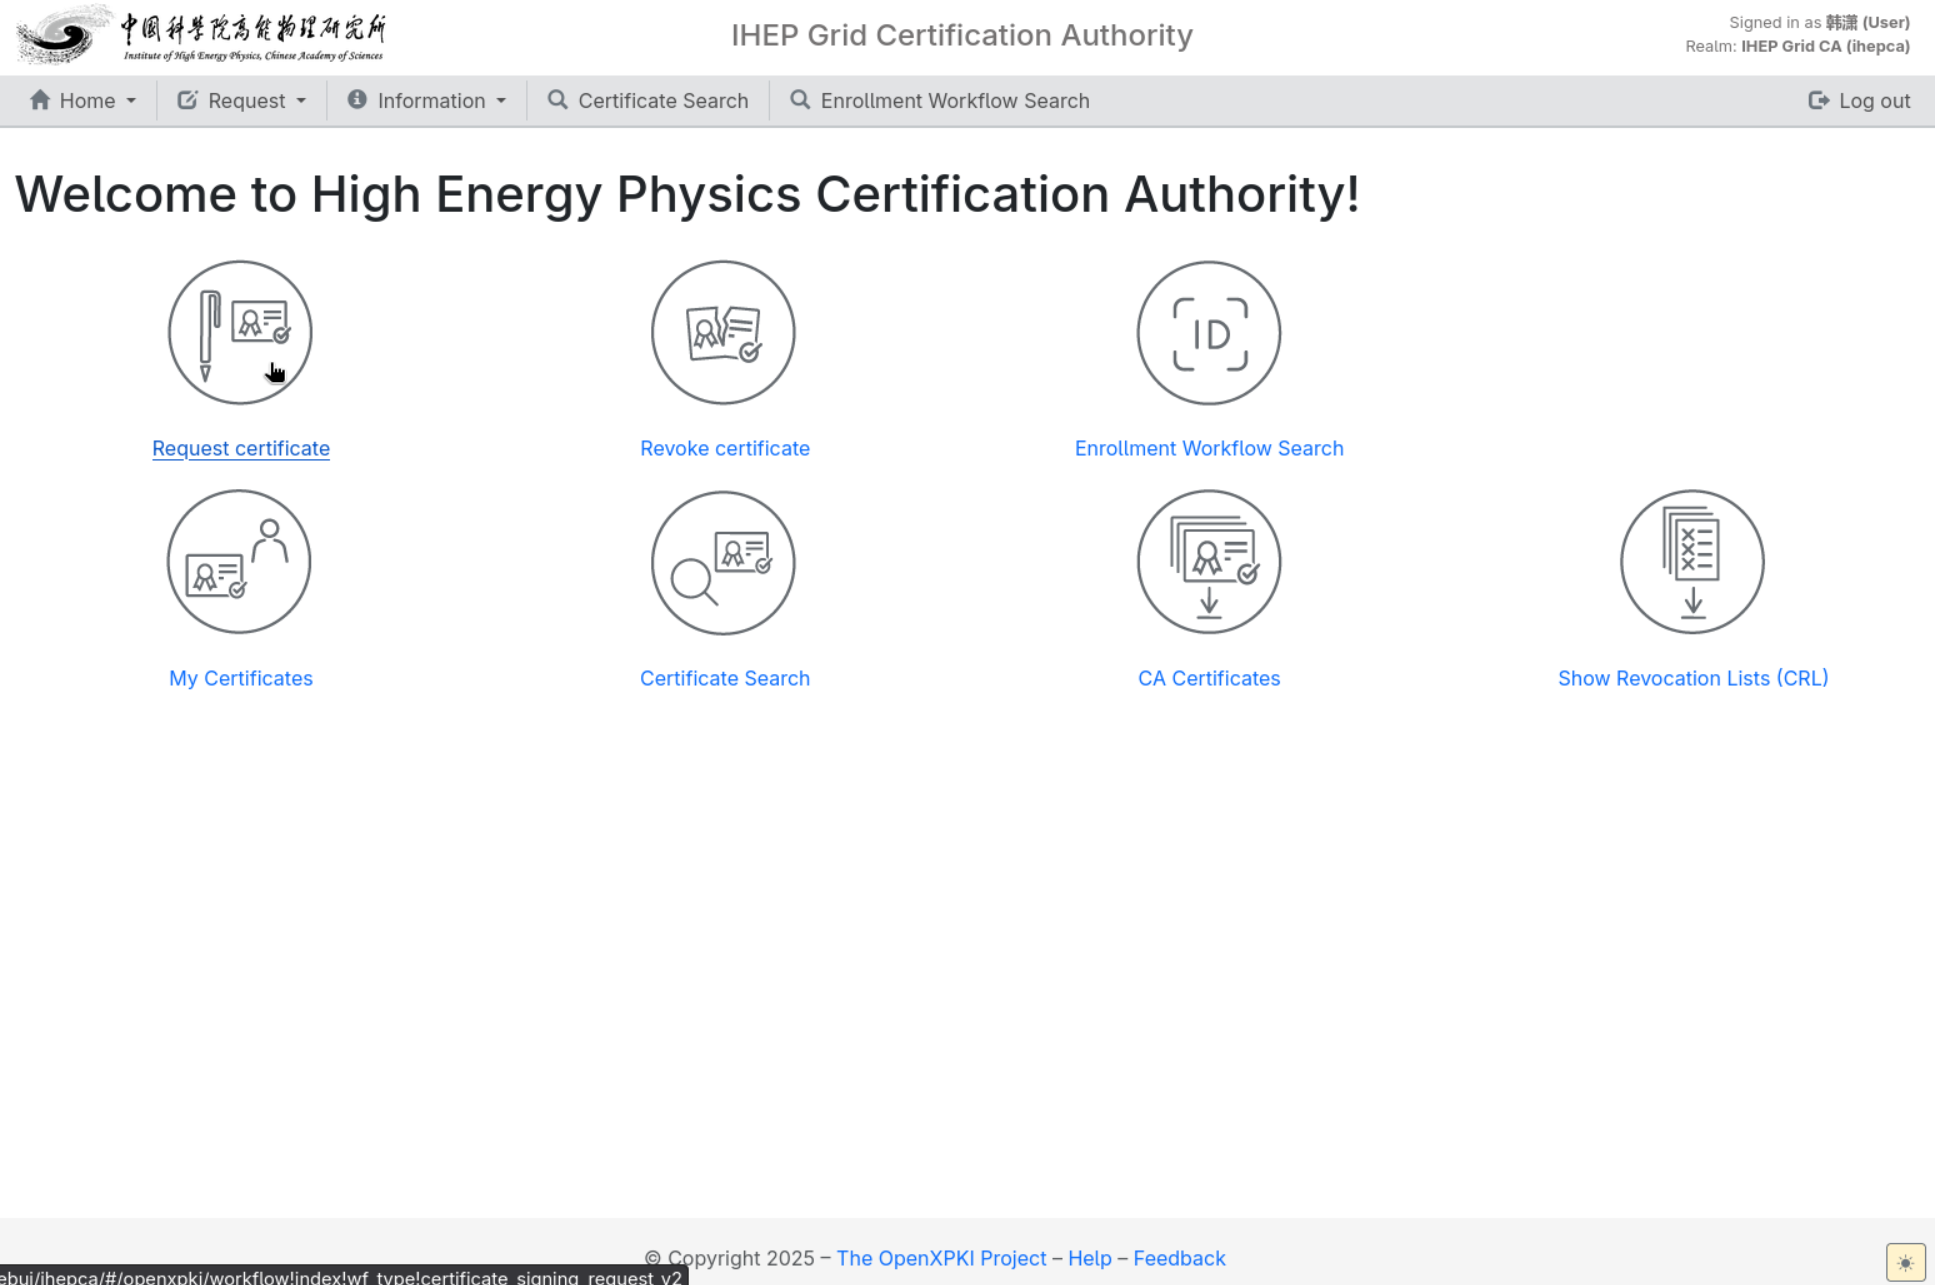This screenshot has height=1285, width=1935.
Task: Toggle light/dark theme sun button
Action: coord(1905,1262)
